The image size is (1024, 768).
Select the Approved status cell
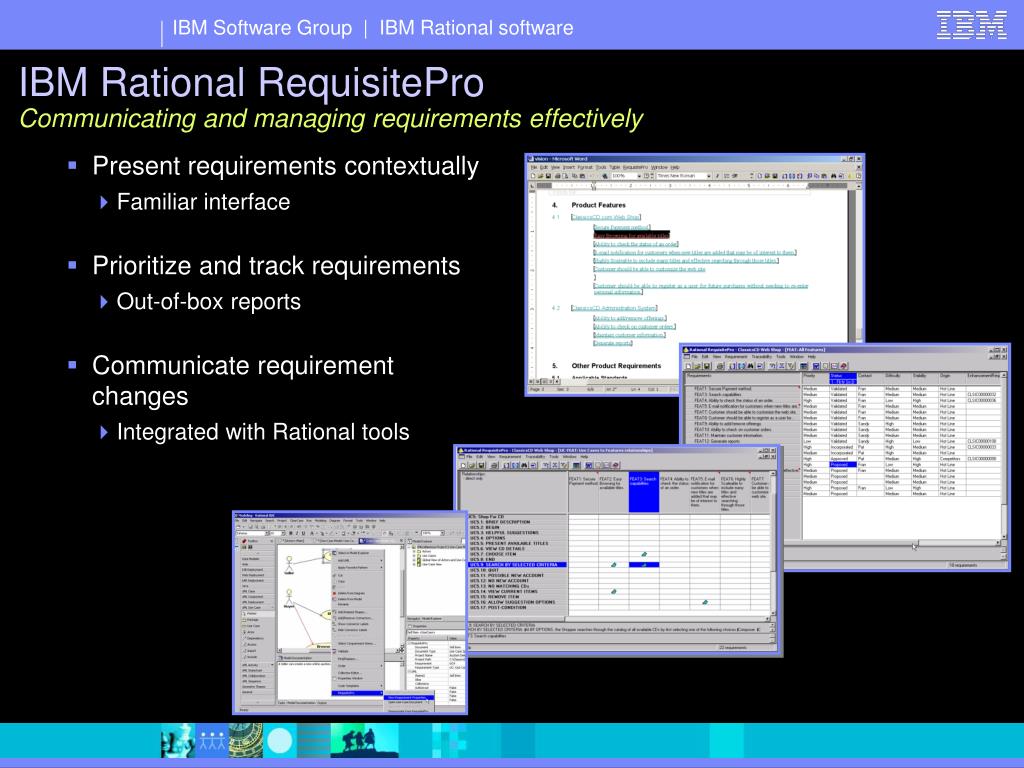[x=843, y=458]
